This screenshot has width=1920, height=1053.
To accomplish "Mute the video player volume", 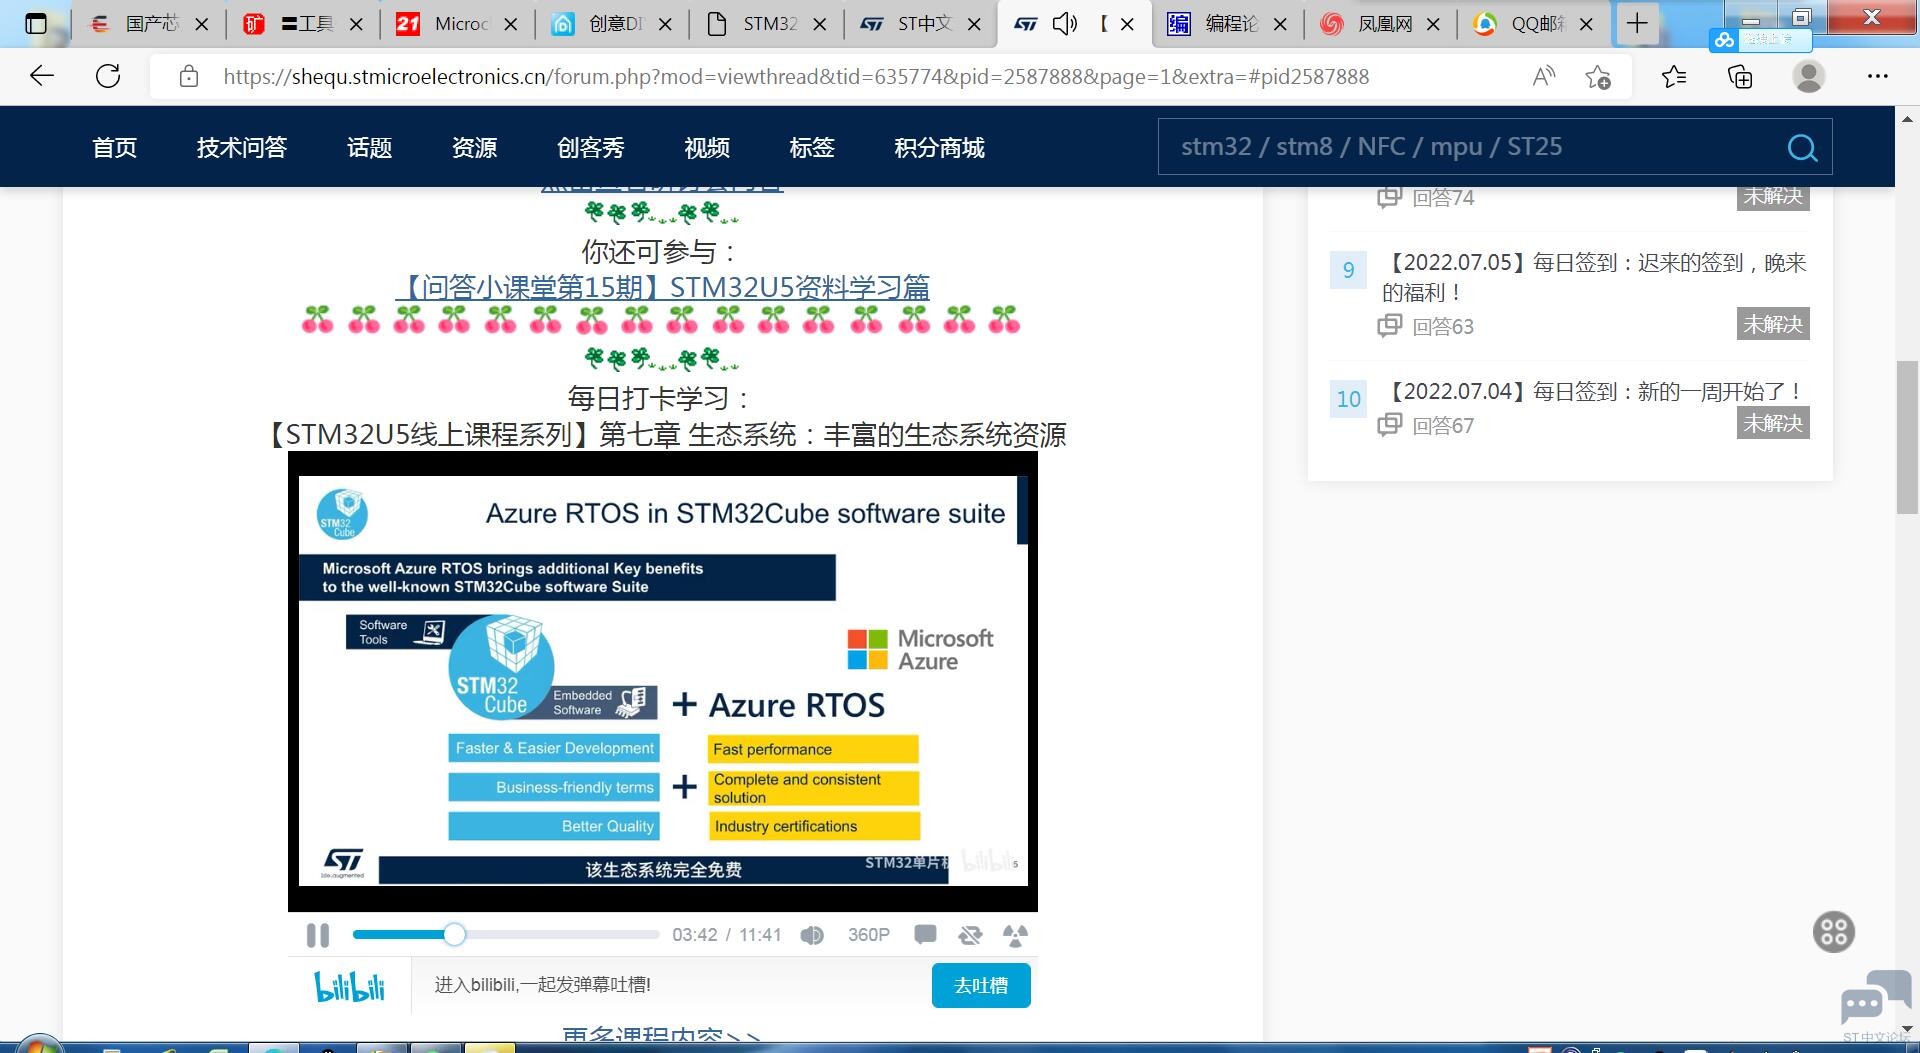I will (x=812, y=935).
